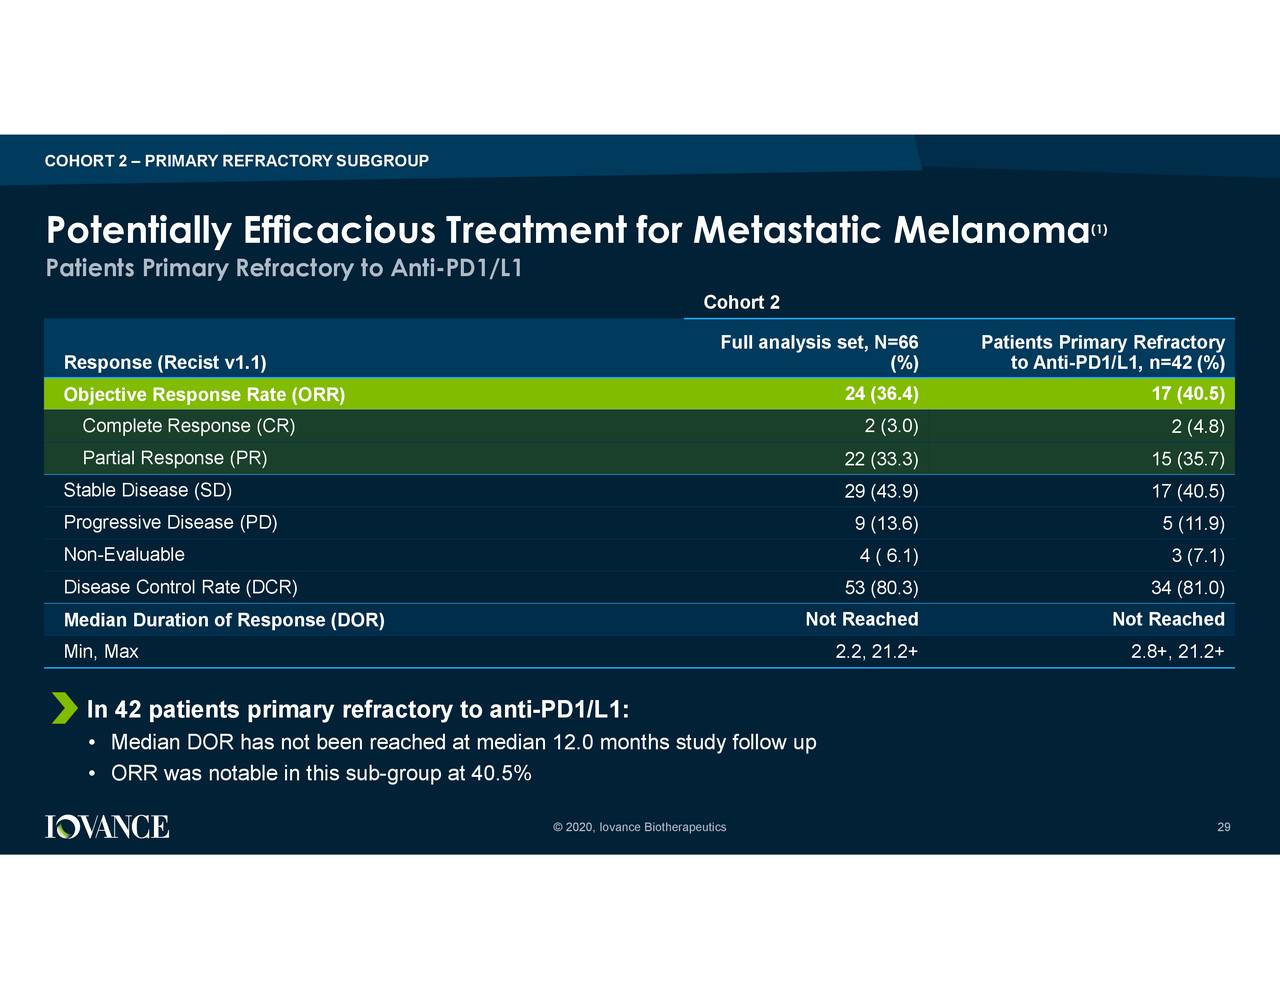
Task: Select the Objective Response Rate (ORR) row label
Action: (204, 395)
